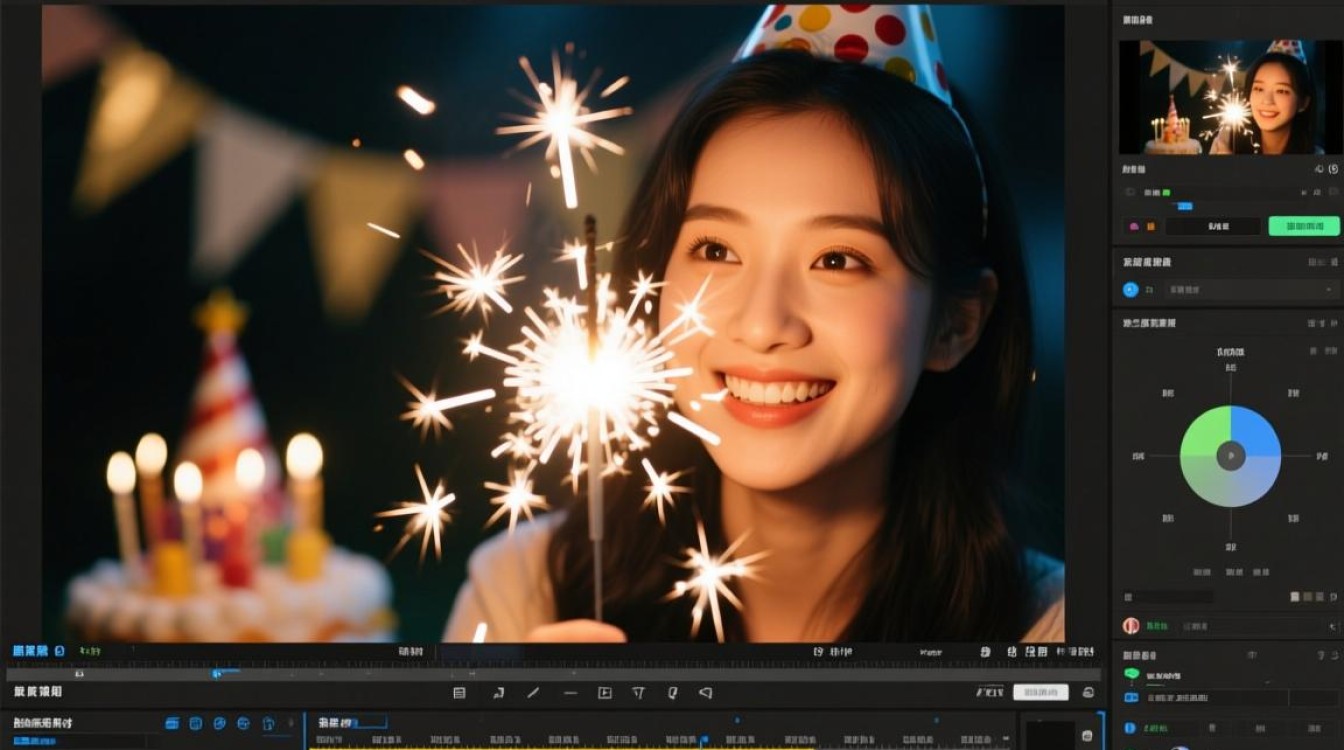
Task: Click the fourth blue round icon in the track header
Action: (x=243, y=723)
